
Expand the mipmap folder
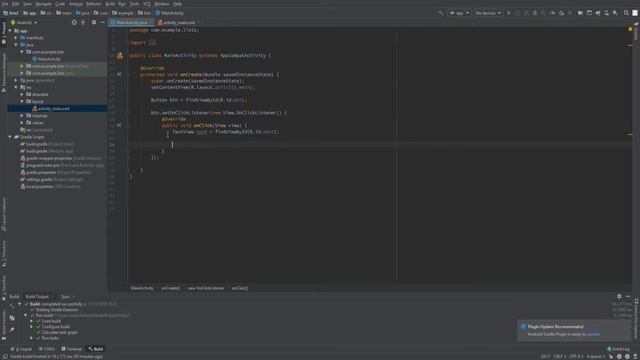click(x=22, y=116)
